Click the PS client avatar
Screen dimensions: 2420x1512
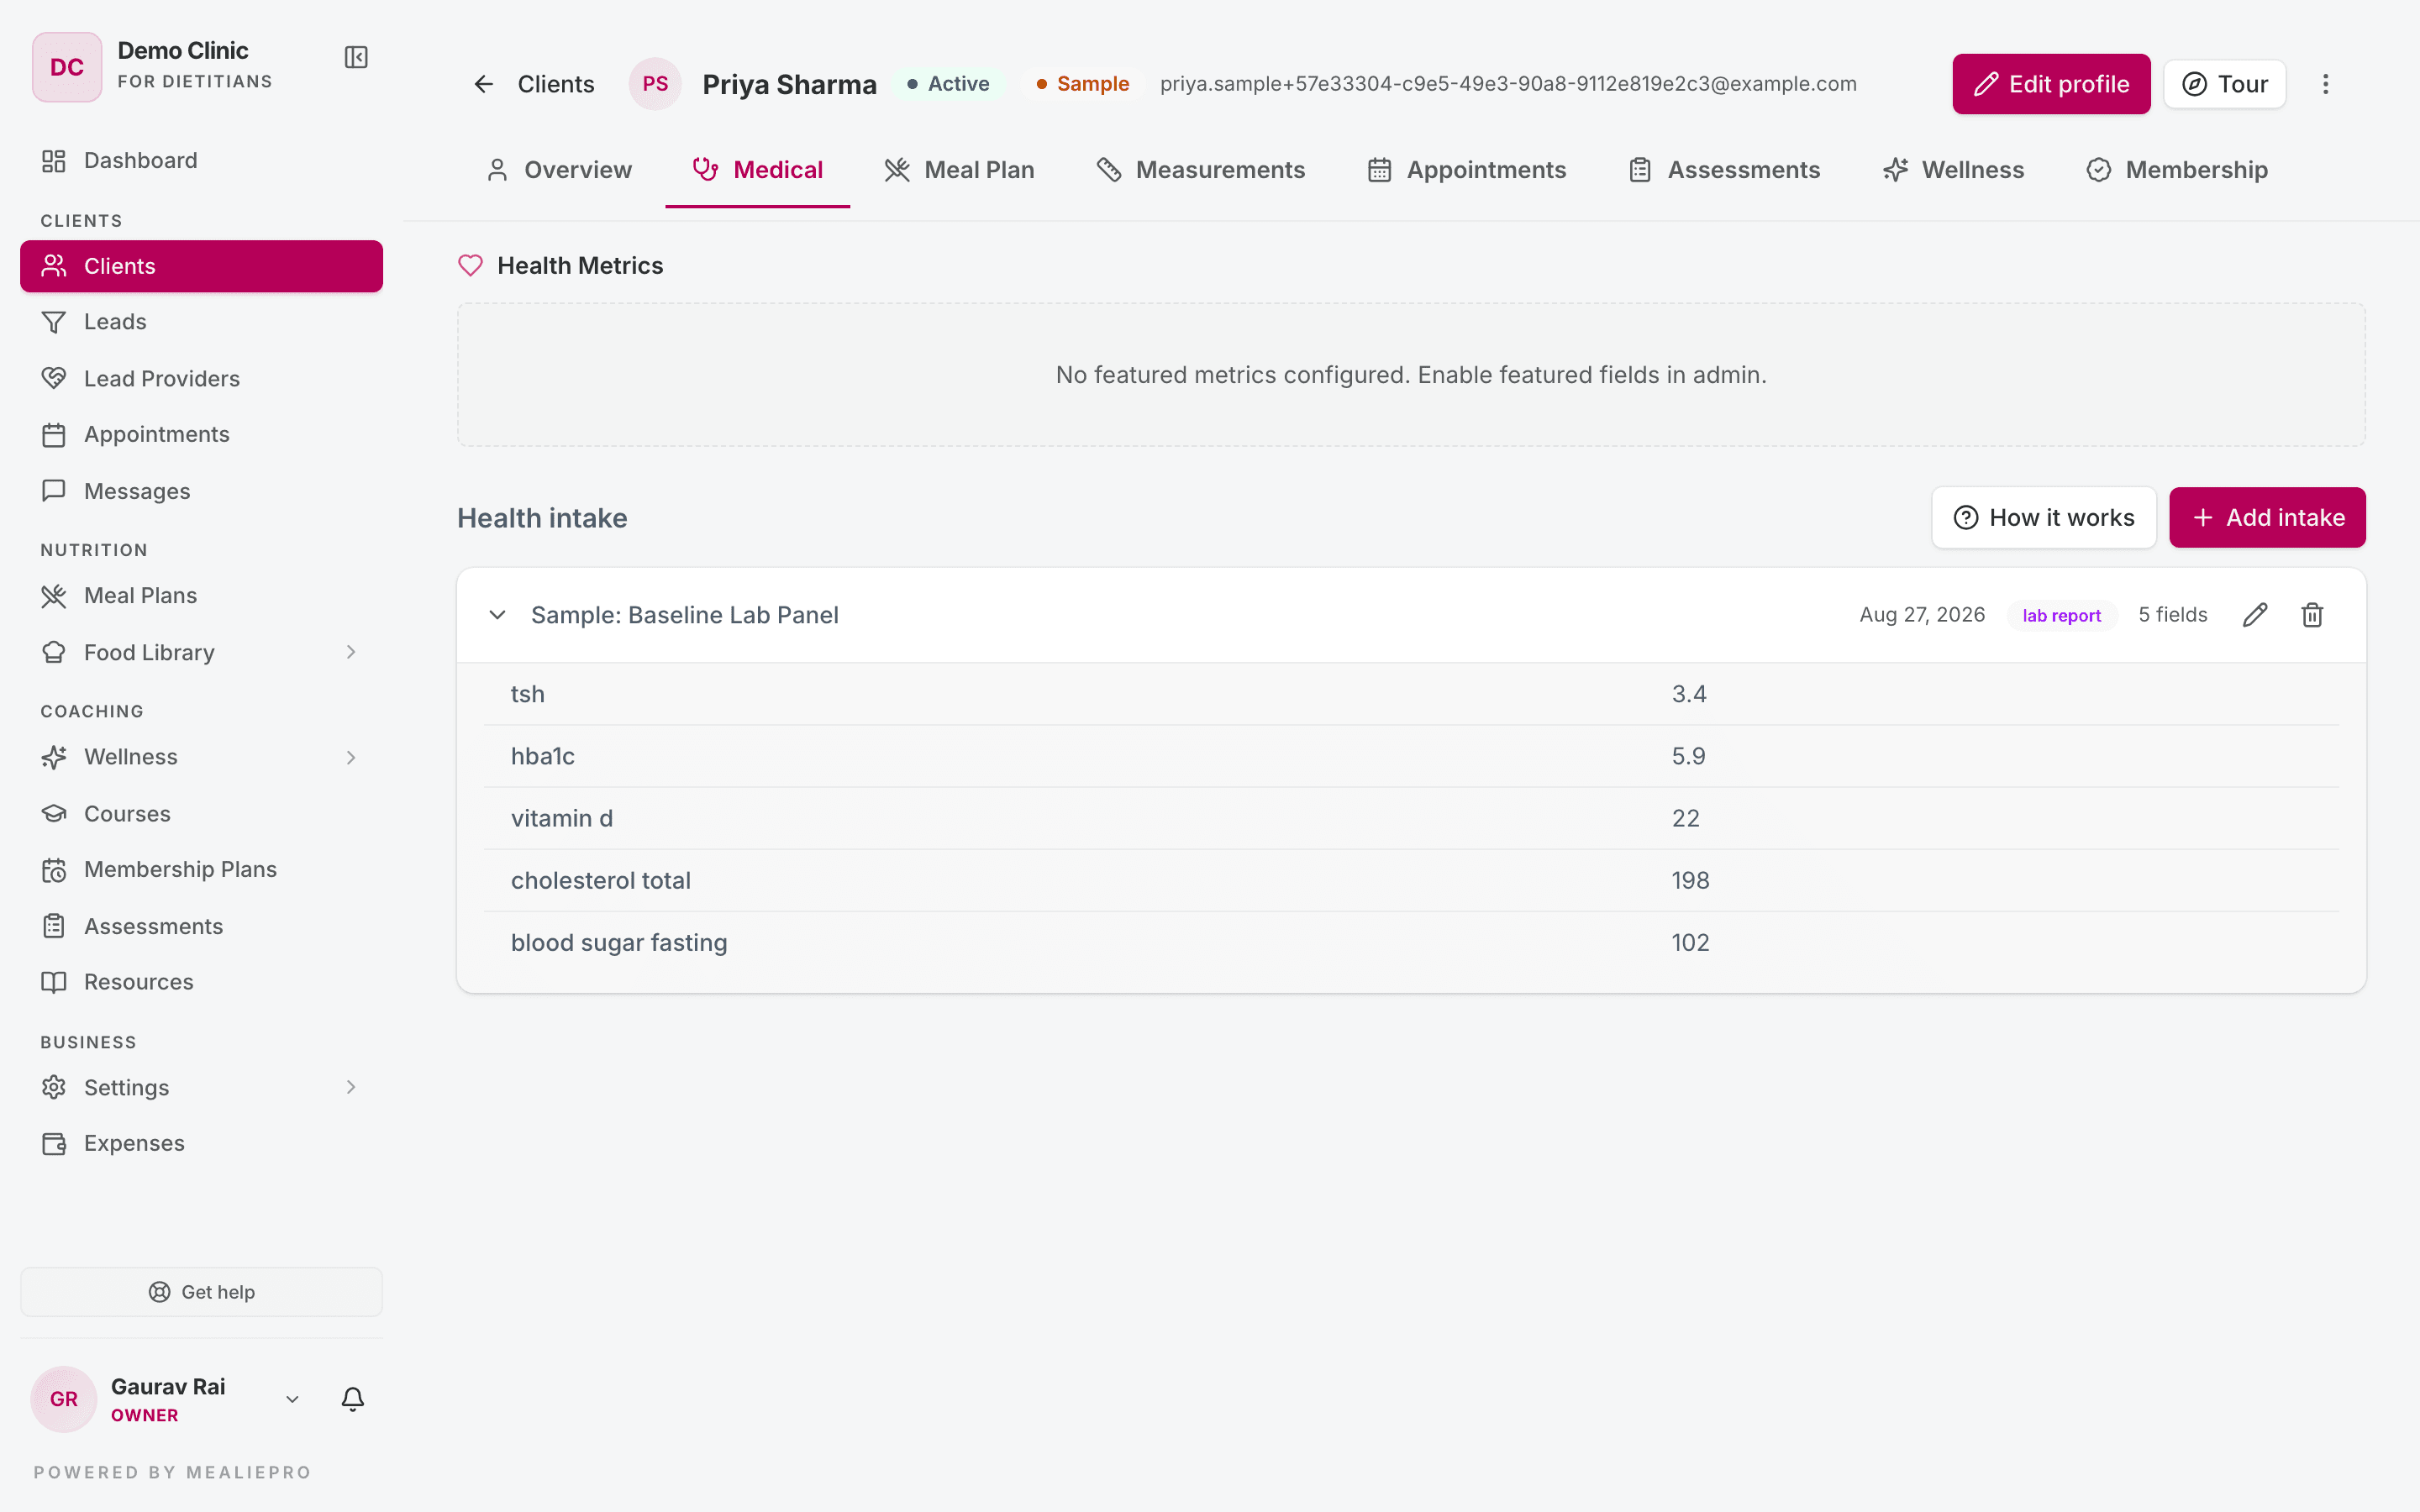[x=655, y=84]
